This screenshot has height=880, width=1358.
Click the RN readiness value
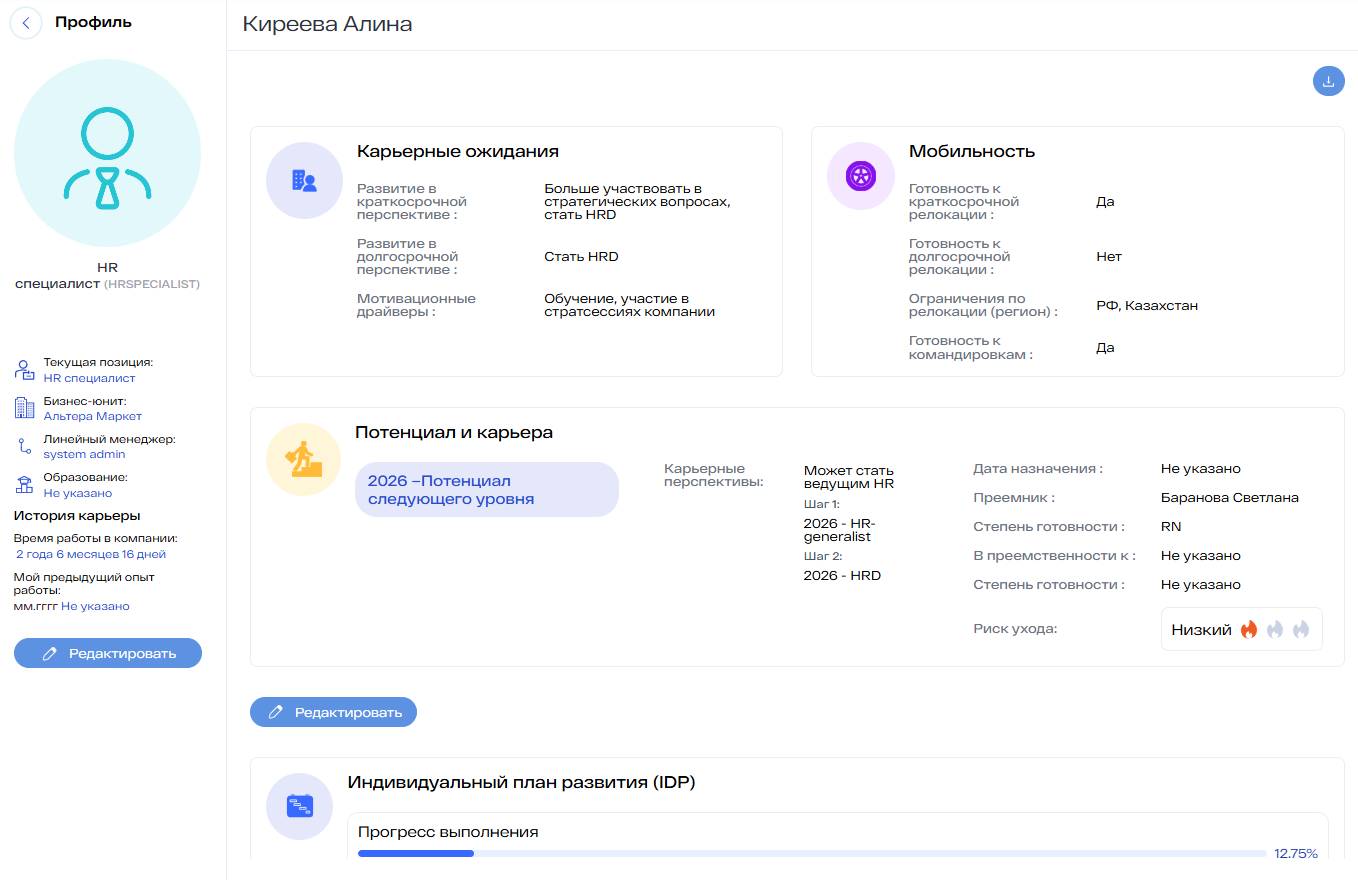1171,526
